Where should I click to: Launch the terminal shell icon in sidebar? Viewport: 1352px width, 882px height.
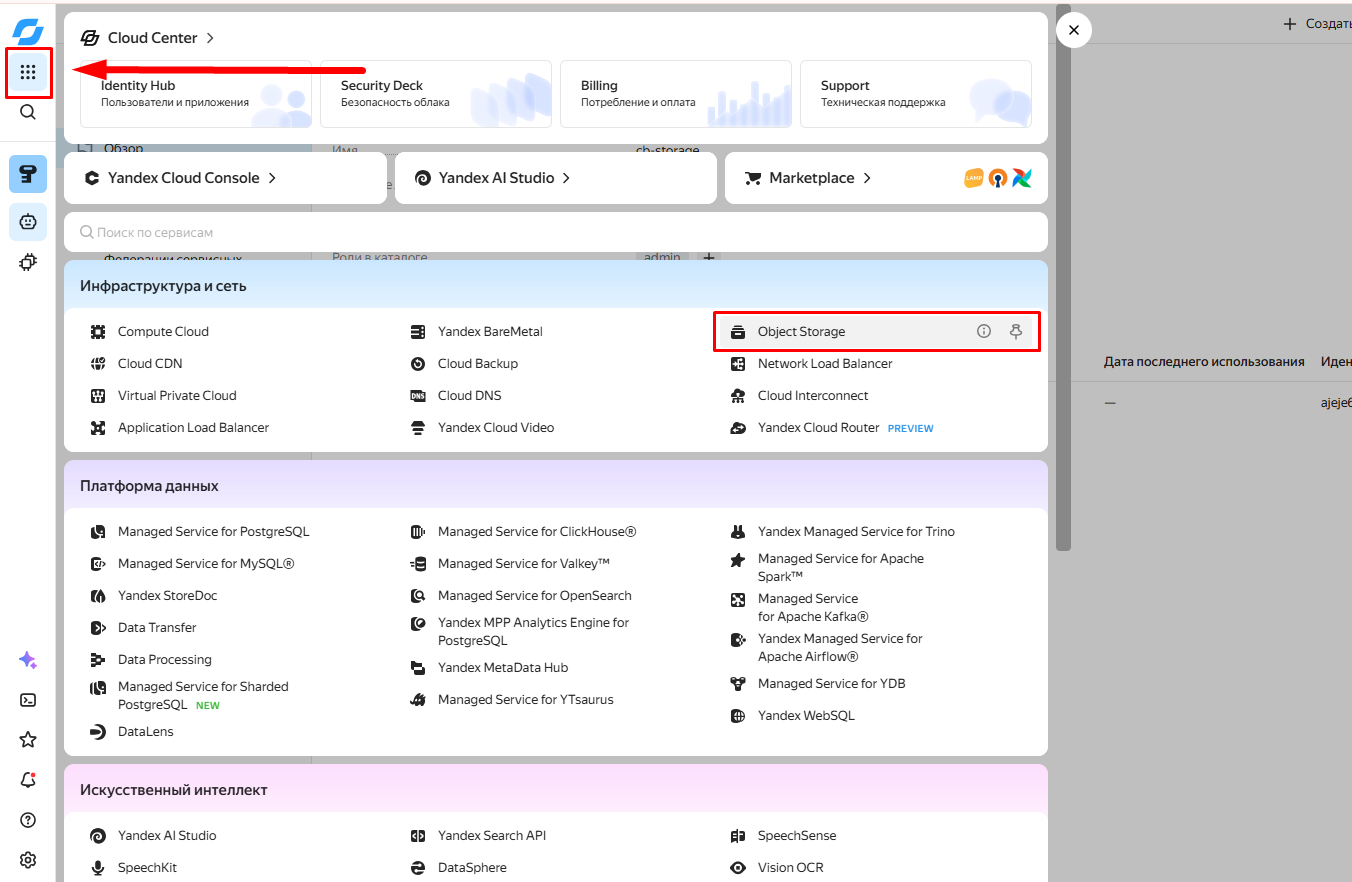pyautogui.click(x=28, y=700)
